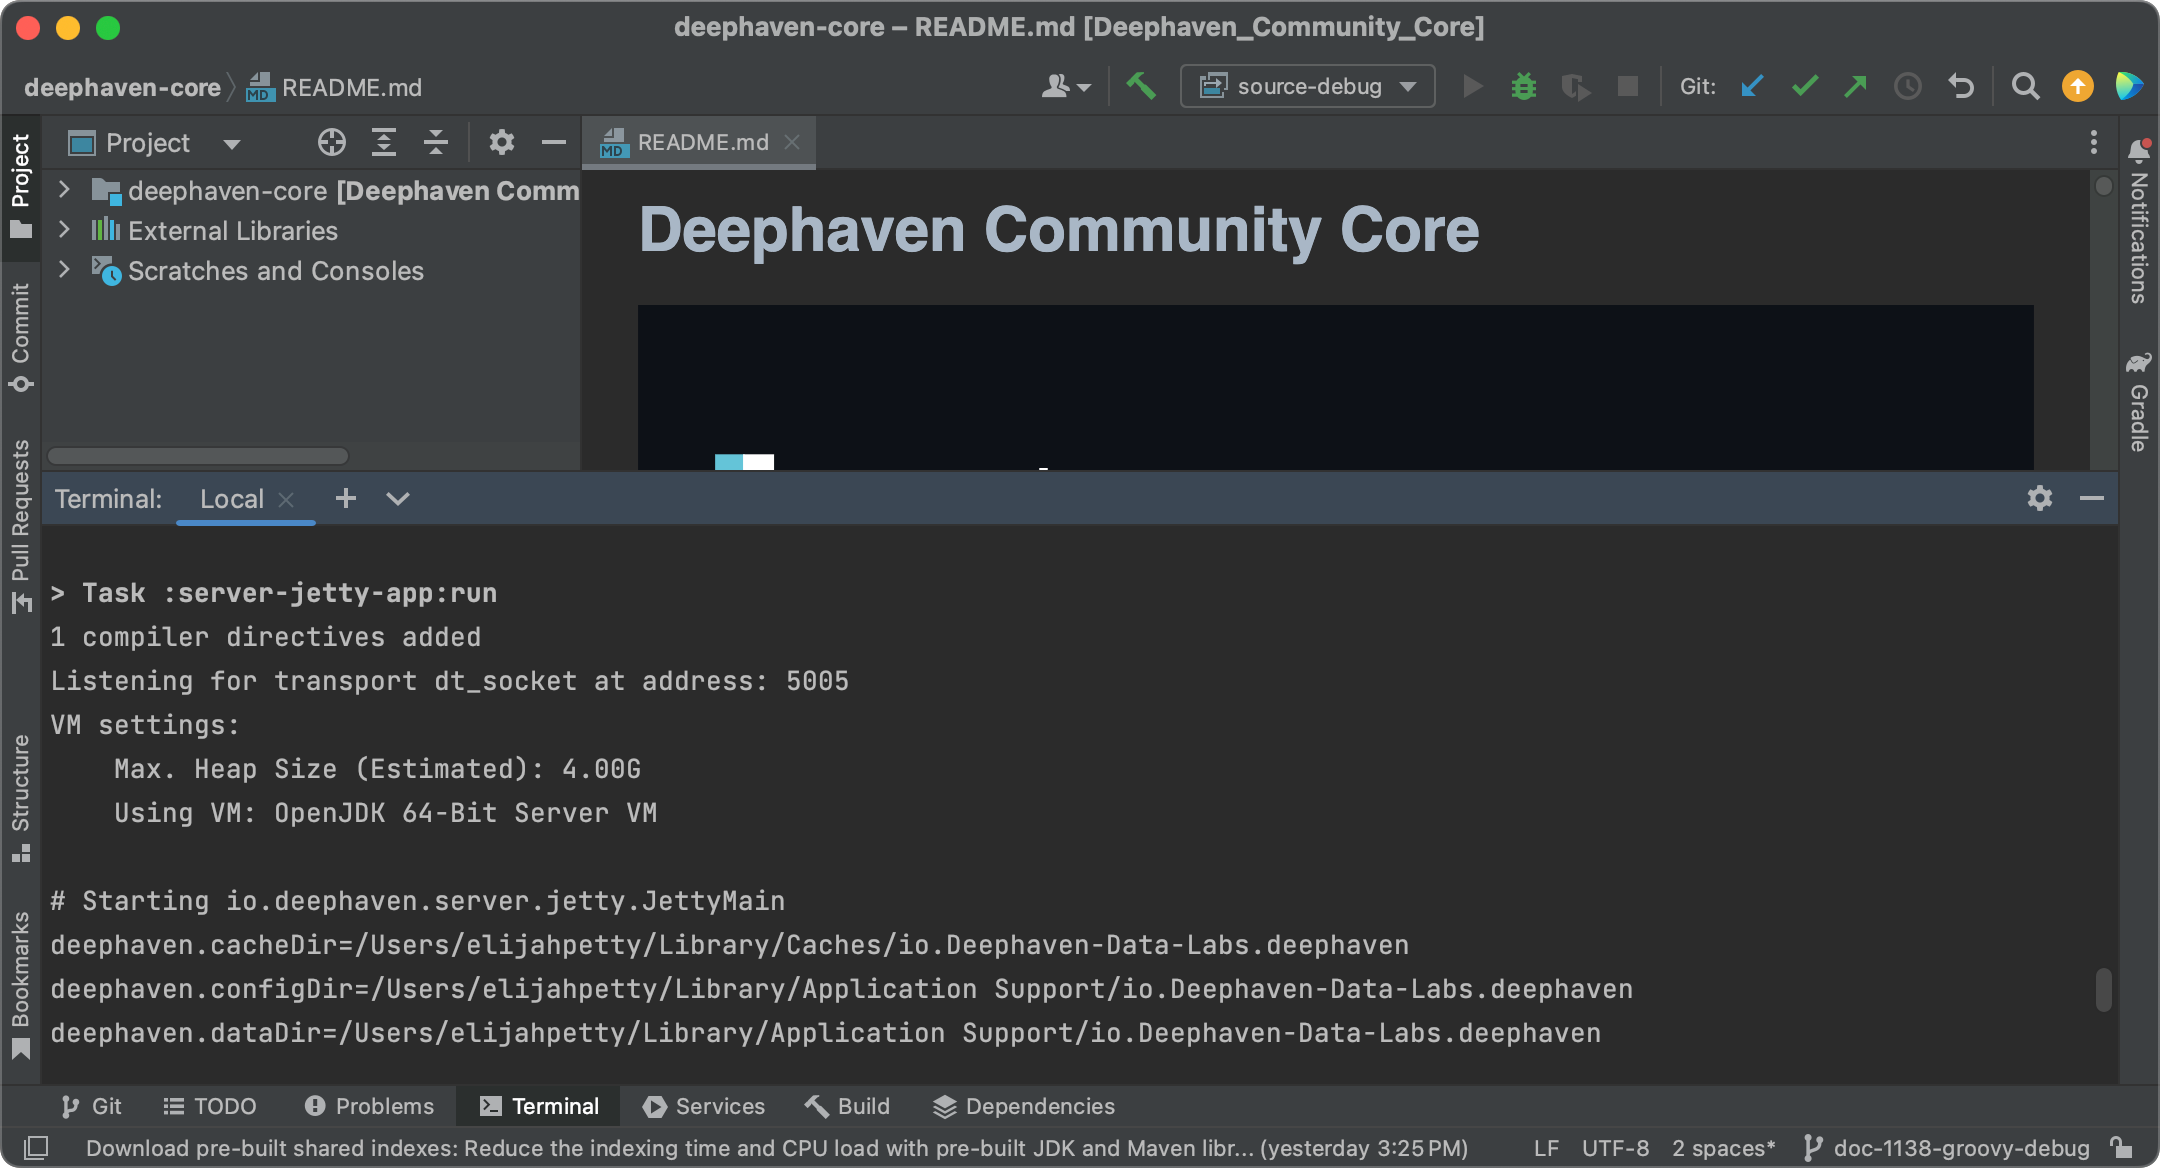This screenshot has width=2160, height=1168.
Task: Click the Build project hammer icon
Action: tap(1140, 87)
